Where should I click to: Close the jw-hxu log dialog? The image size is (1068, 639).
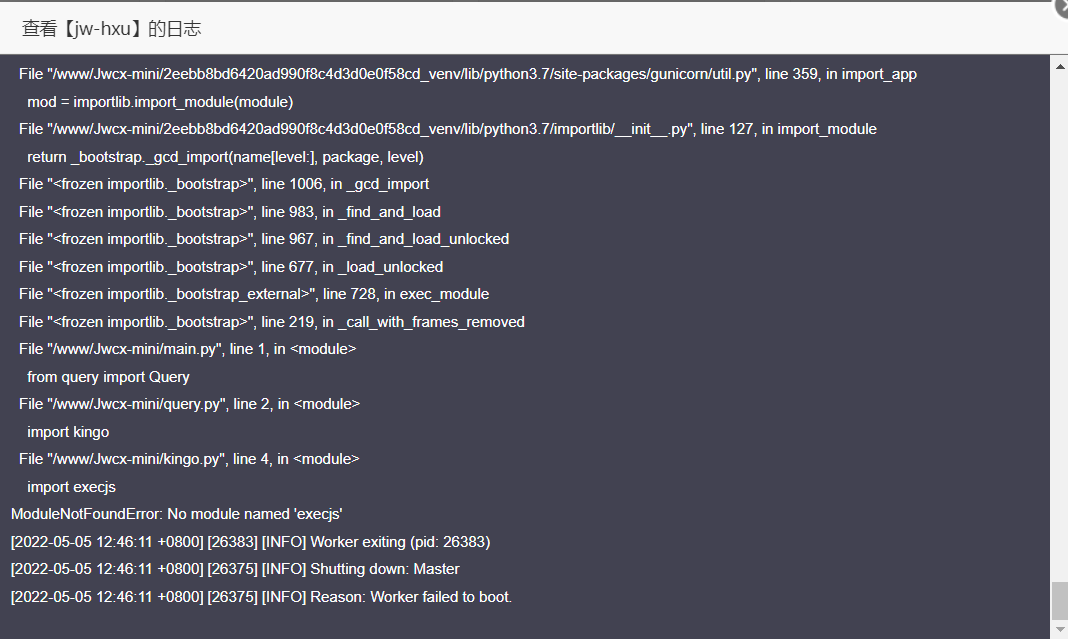coord(1061,5)
